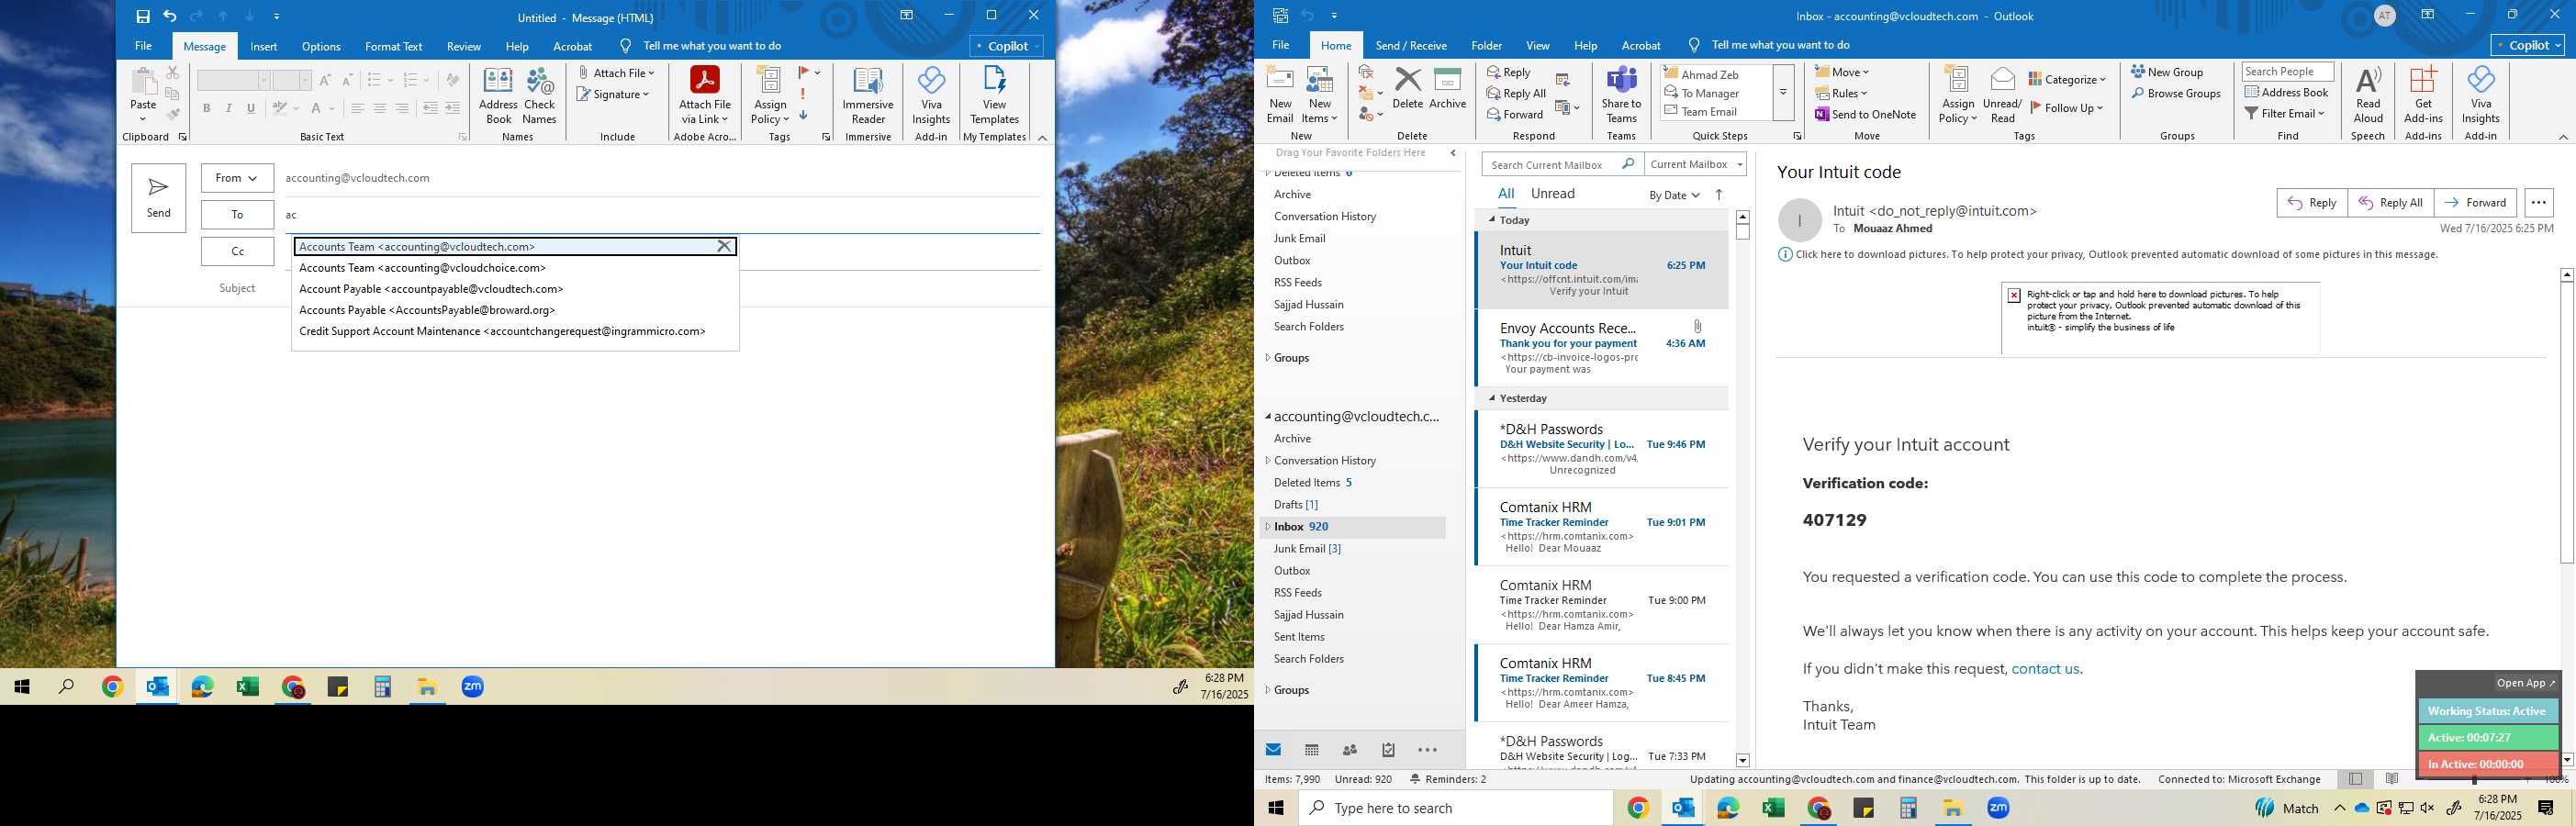The width and height of the screenshot is (2576, 826).
Task: Click Delete icon in Outlook ribbon
Action: click(1407, 88)
